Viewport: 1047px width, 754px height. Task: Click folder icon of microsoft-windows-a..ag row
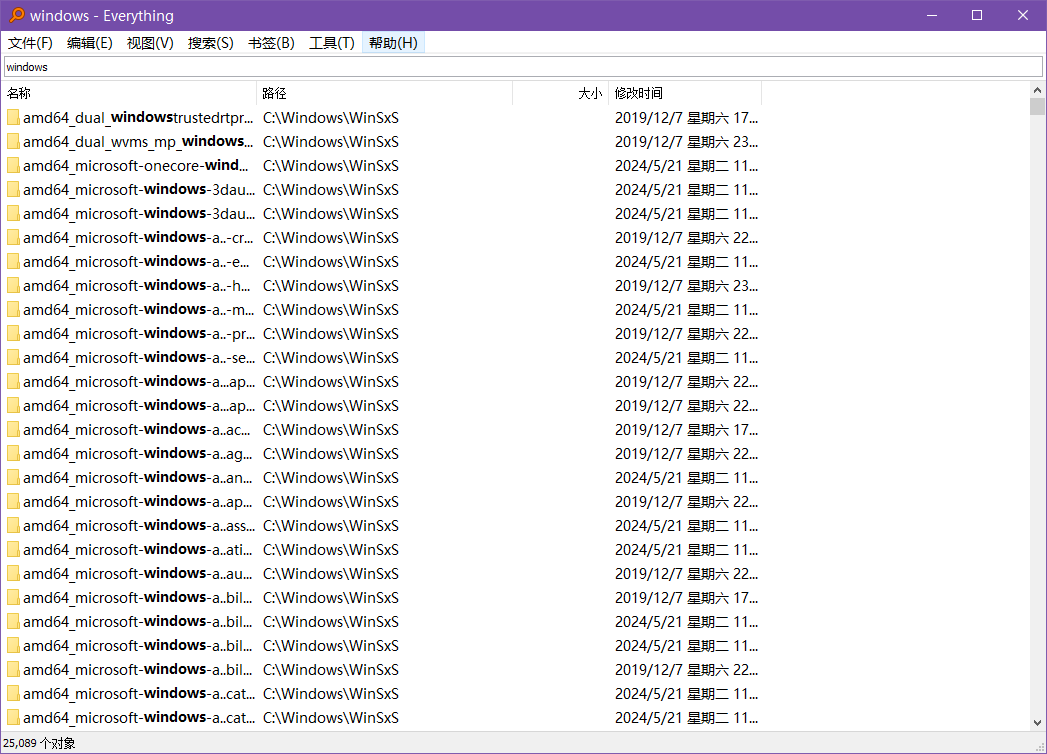pyautogui.click(x=13, y=454)
